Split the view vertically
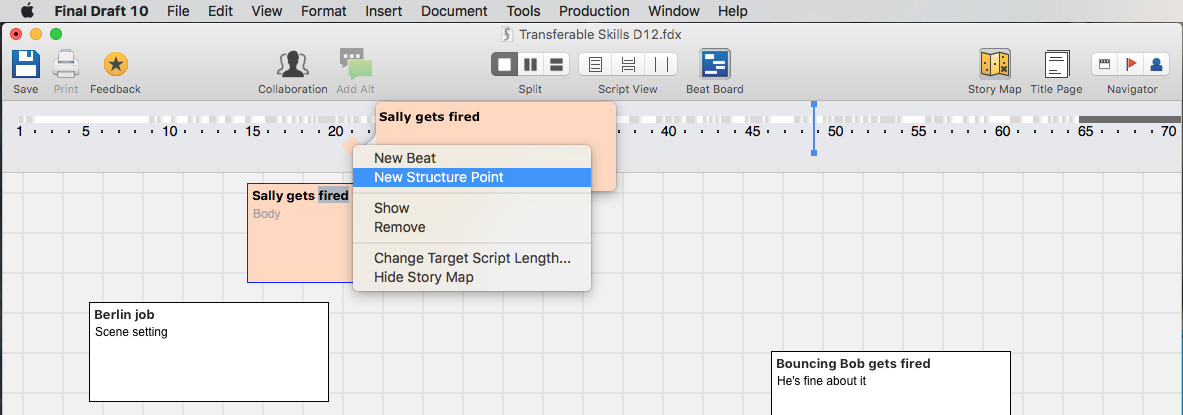The height and width of the screenshot is (415, 1183). coord(531,65)
